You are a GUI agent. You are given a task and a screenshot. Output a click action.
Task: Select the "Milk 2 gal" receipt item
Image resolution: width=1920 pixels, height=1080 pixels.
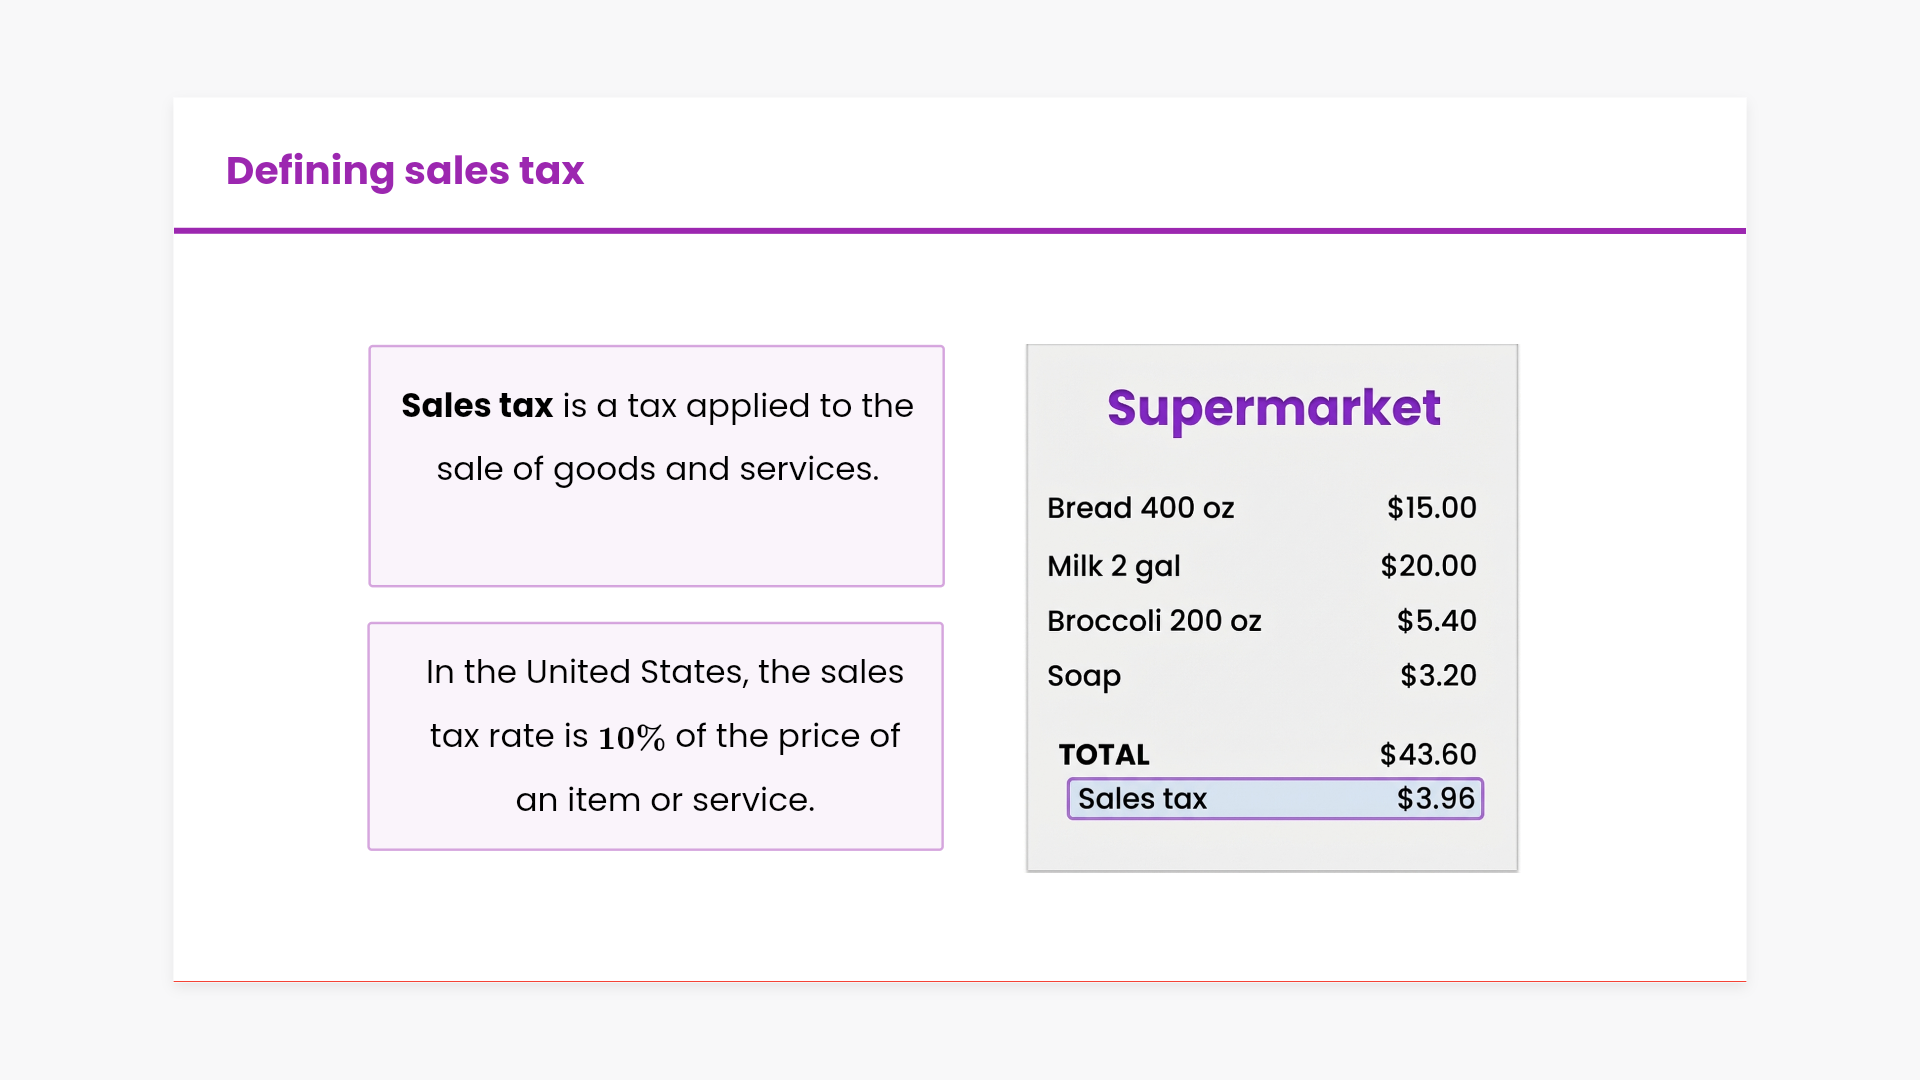click(x=1113, y=566)
